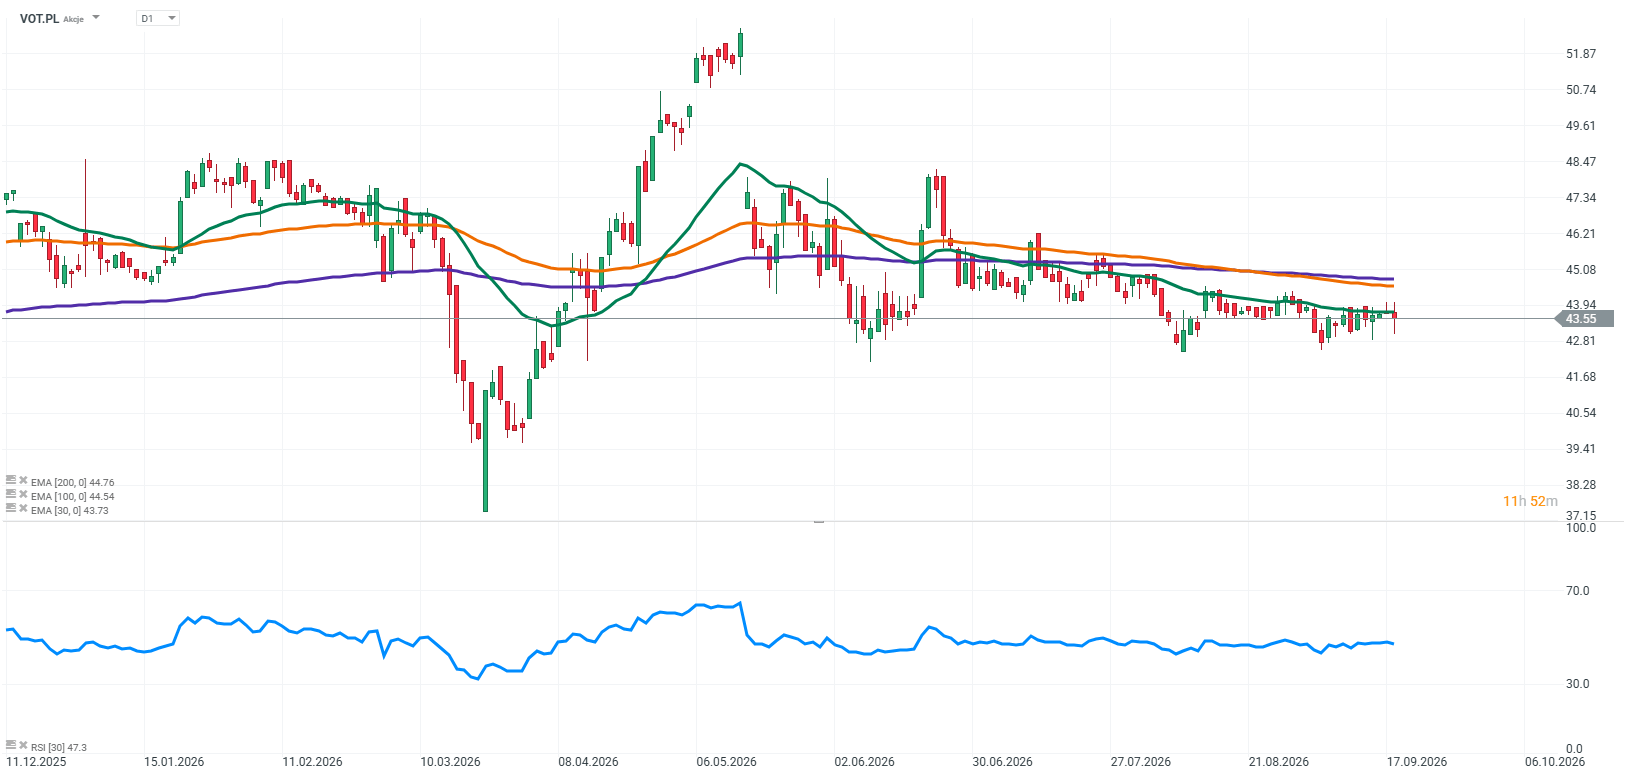Screen dimensions: 1626x779
Task: Click the panel divider handle above RSI
Action: (x=818, y=521)
